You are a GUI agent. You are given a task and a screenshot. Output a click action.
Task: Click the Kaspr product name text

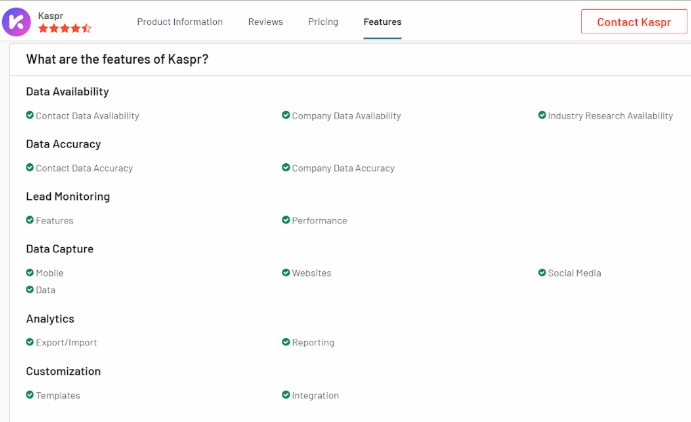coord(50,16)
